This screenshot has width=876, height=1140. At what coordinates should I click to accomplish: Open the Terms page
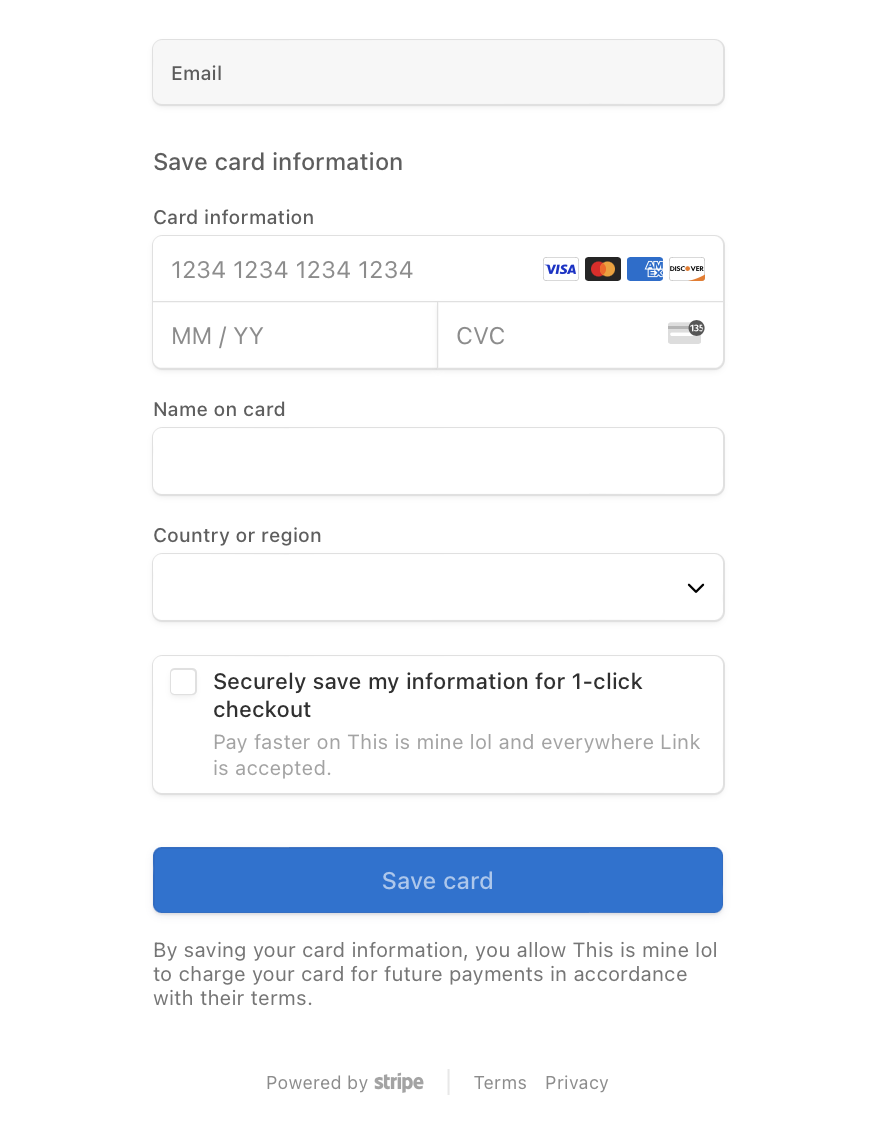pyautogui.click(x=500, y=1082)
